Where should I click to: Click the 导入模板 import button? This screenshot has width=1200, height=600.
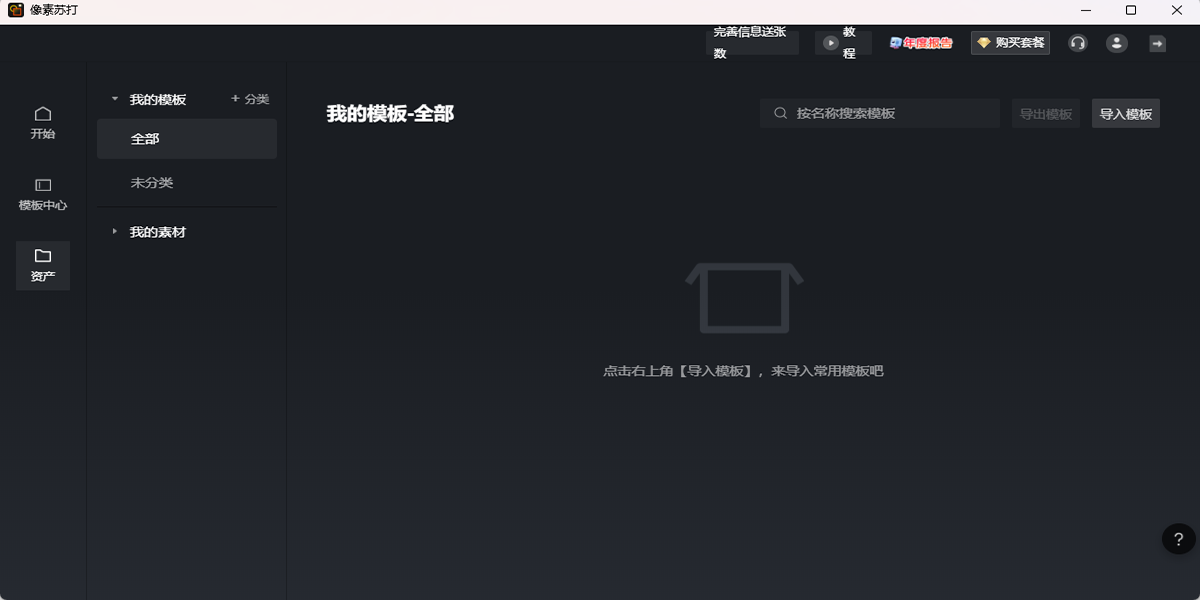tap(1125, 113)
